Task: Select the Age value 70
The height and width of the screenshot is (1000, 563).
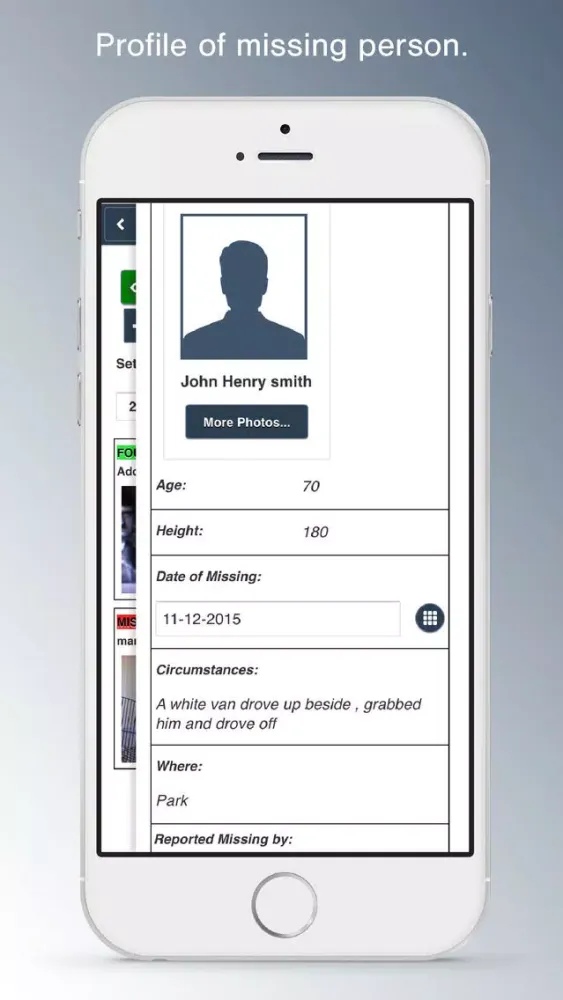Action: coord(311,487)
